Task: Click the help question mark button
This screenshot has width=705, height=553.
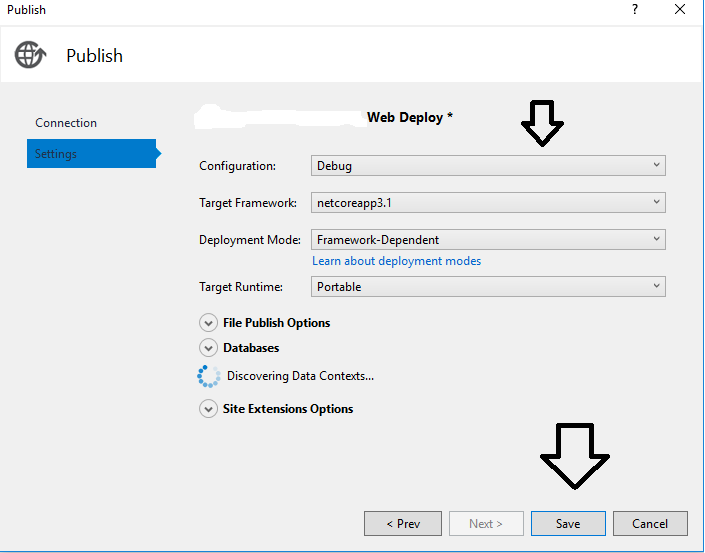Action: pyautogui.click(x=634, y=10)
